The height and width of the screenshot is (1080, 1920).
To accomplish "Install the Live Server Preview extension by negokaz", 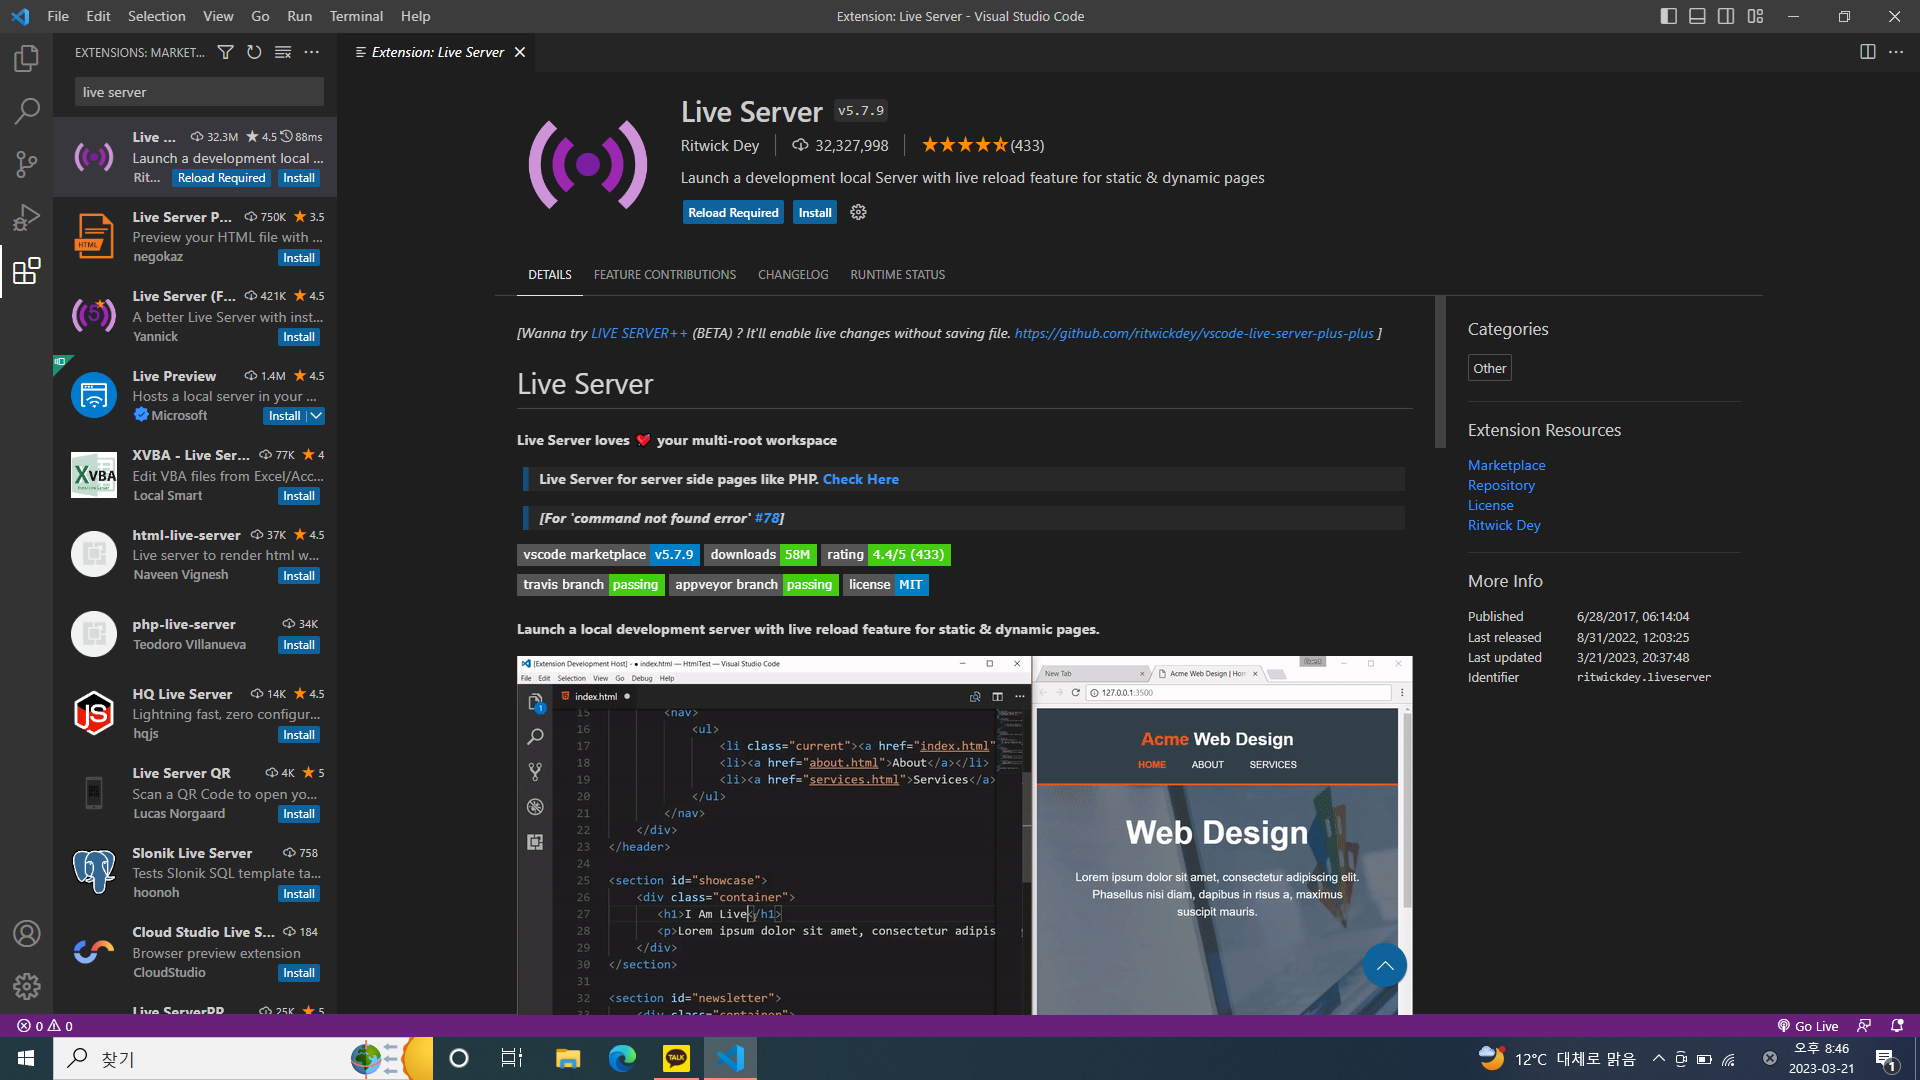I will pyautogui.click(x=299, y=258).
